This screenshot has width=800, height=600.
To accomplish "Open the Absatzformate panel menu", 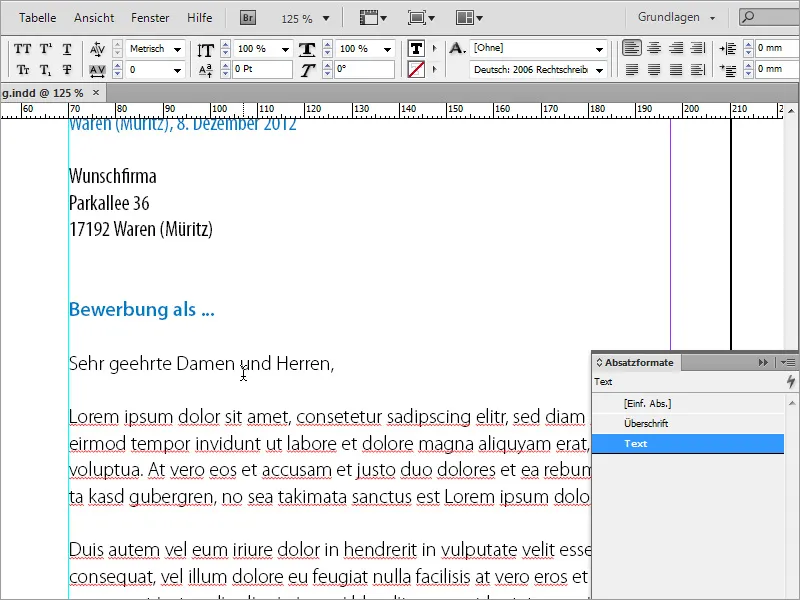I will point(788,362).
